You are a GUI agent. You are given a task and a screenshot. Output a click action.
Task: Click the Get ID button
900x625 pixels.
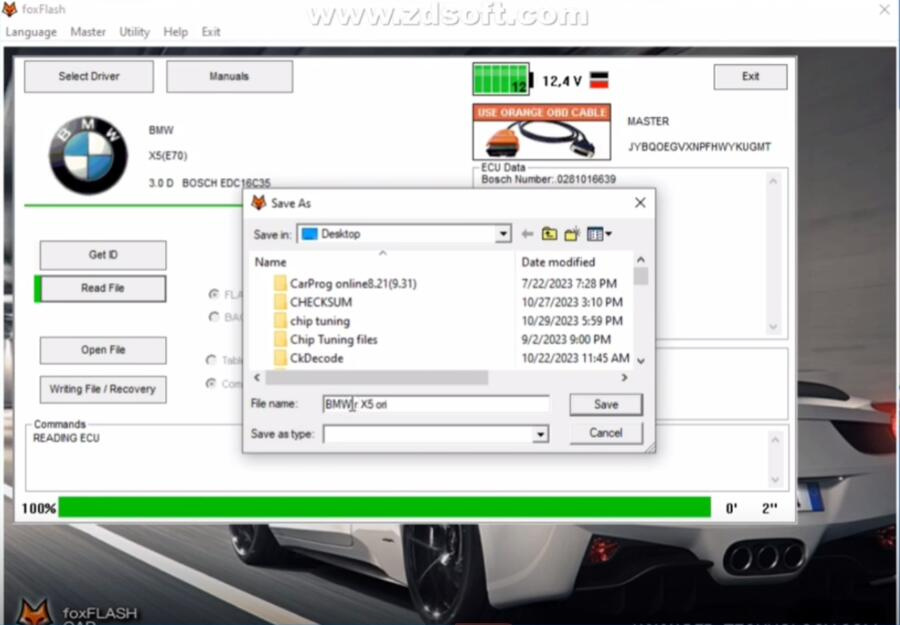coord(103,255)
